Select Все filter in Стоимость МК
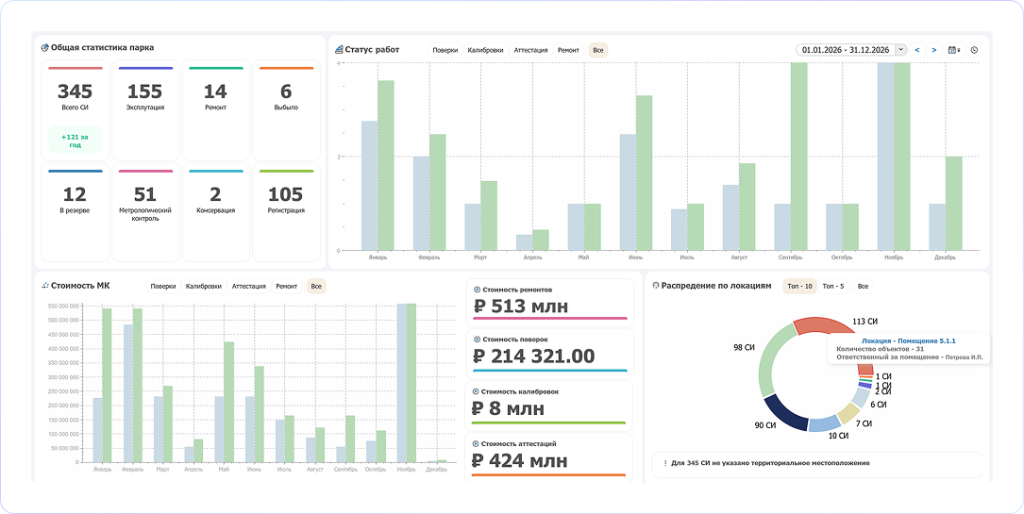The image size is (1024, 514). click(316, 286)
